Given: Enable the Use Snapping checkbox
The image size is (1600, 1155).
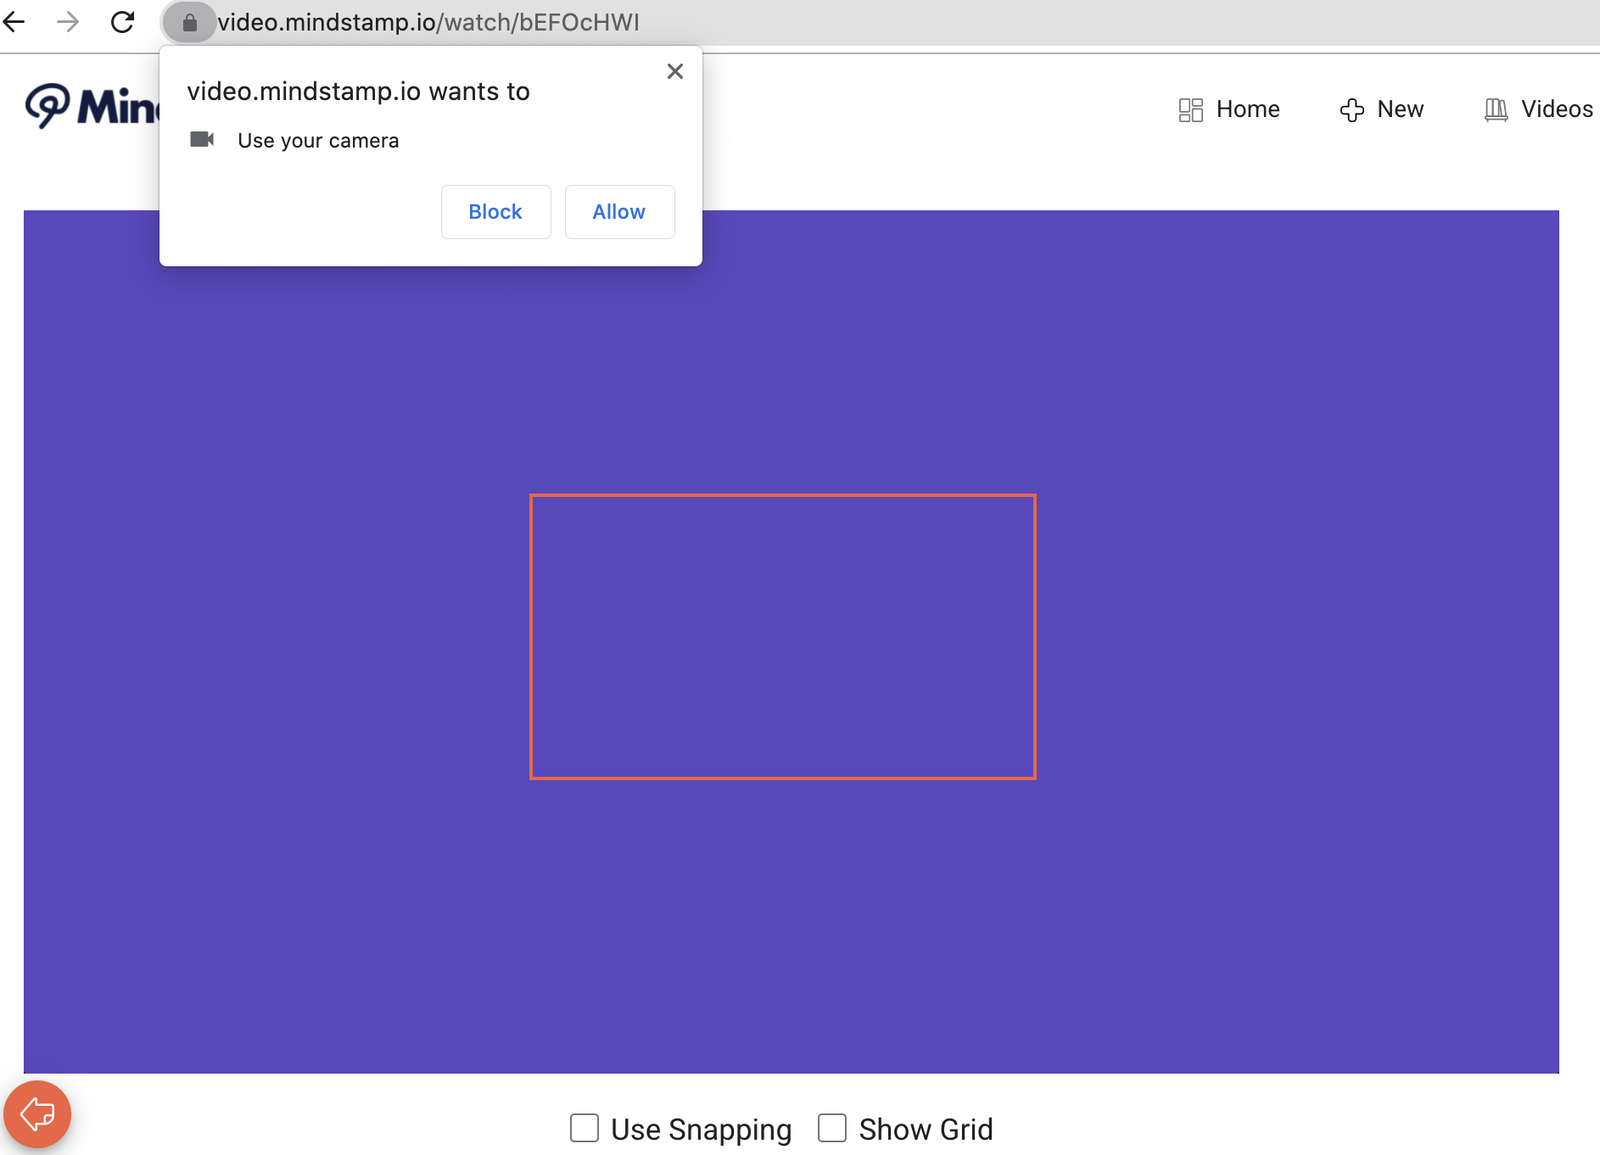Looking at the screenshot, I should coord(584,1128).
